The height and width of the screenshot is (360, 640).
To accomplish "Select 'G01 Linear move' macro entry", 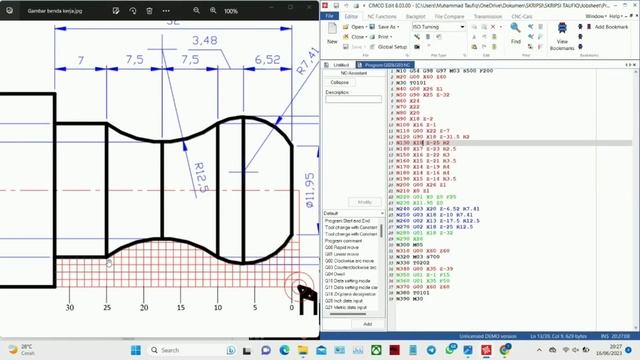I will [342, 254].
